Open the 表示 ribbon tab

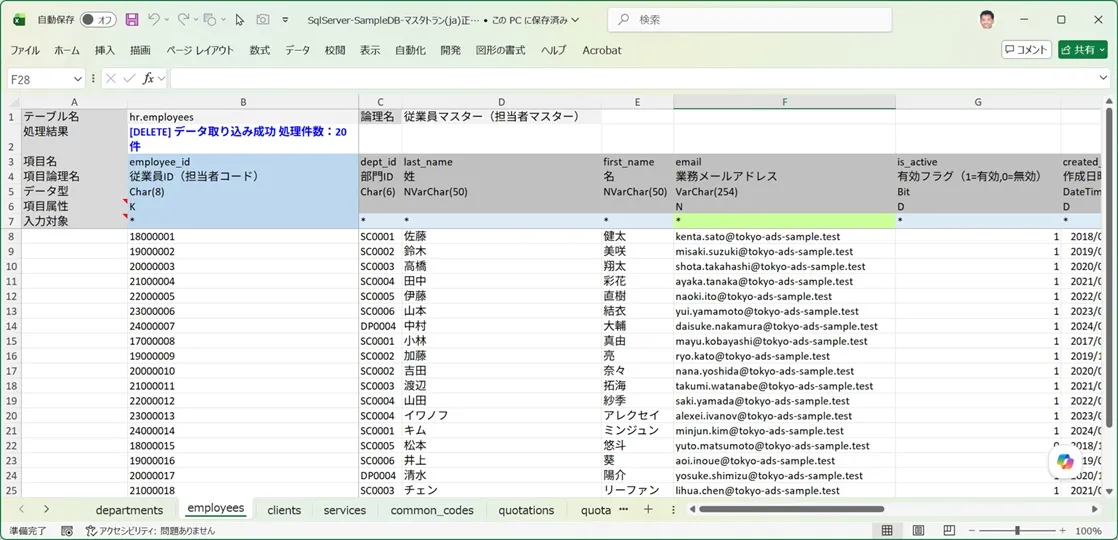pyautogui.click(x=370, y=51)
